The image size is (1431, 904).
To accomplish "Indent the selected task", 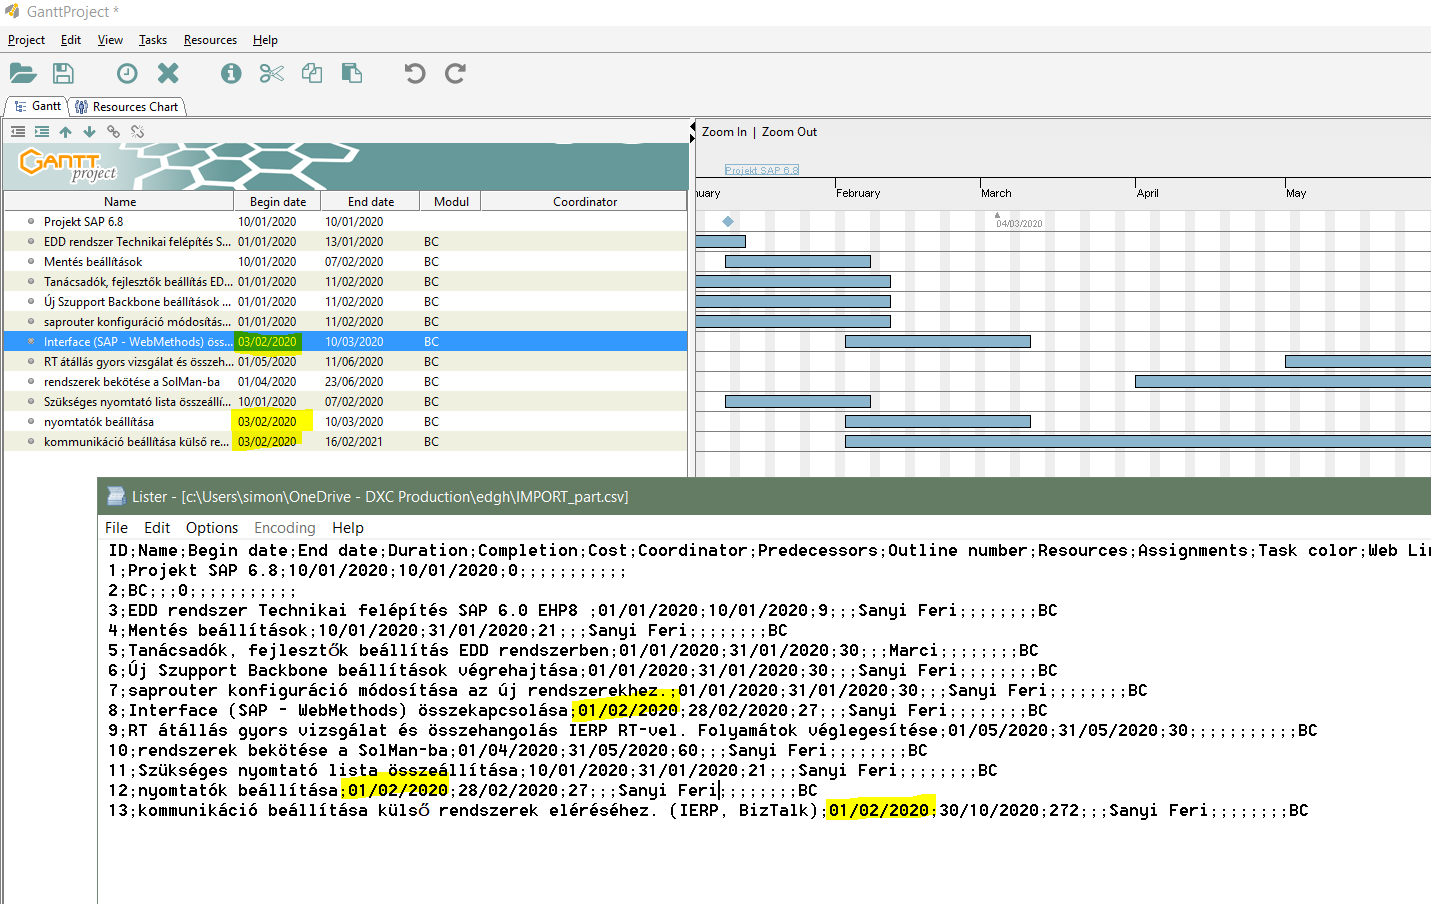I will coord(41,131).
